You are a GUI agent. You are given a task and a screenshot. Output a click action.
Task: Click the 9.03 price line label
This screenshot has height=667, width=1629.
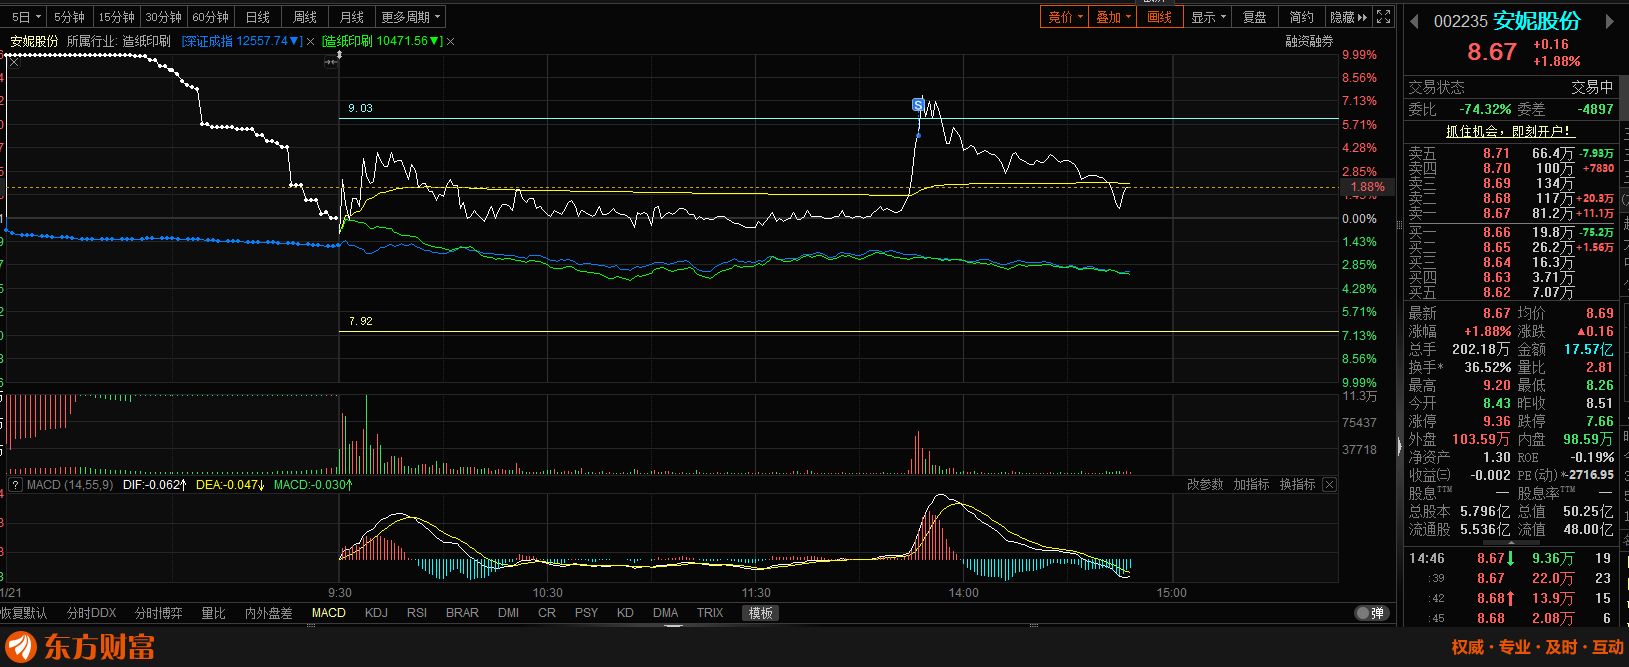[360, 108]
